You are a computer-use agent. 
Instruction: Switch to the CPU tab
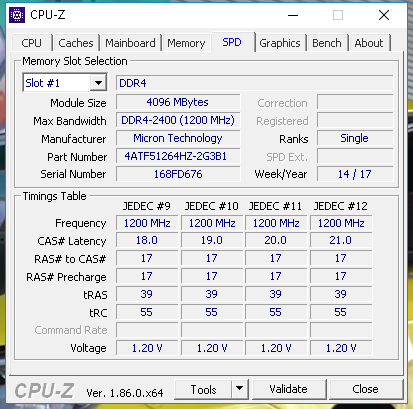click(32, 43)
